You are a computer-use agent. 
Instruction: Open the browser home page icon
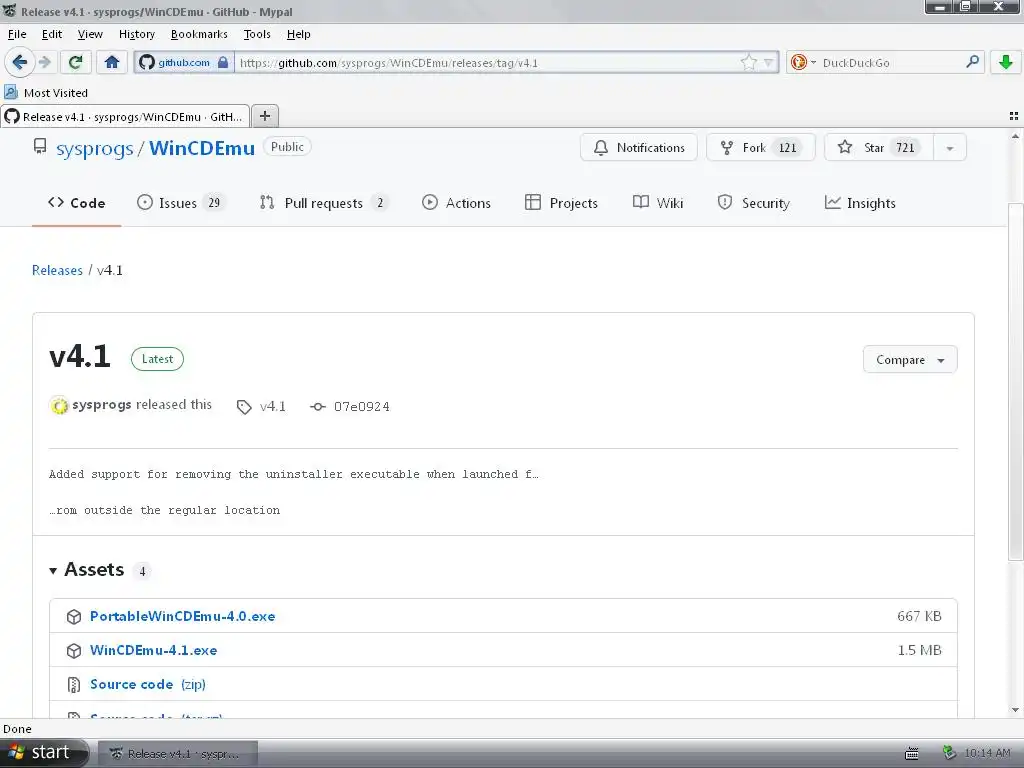(x=112, y=62)
